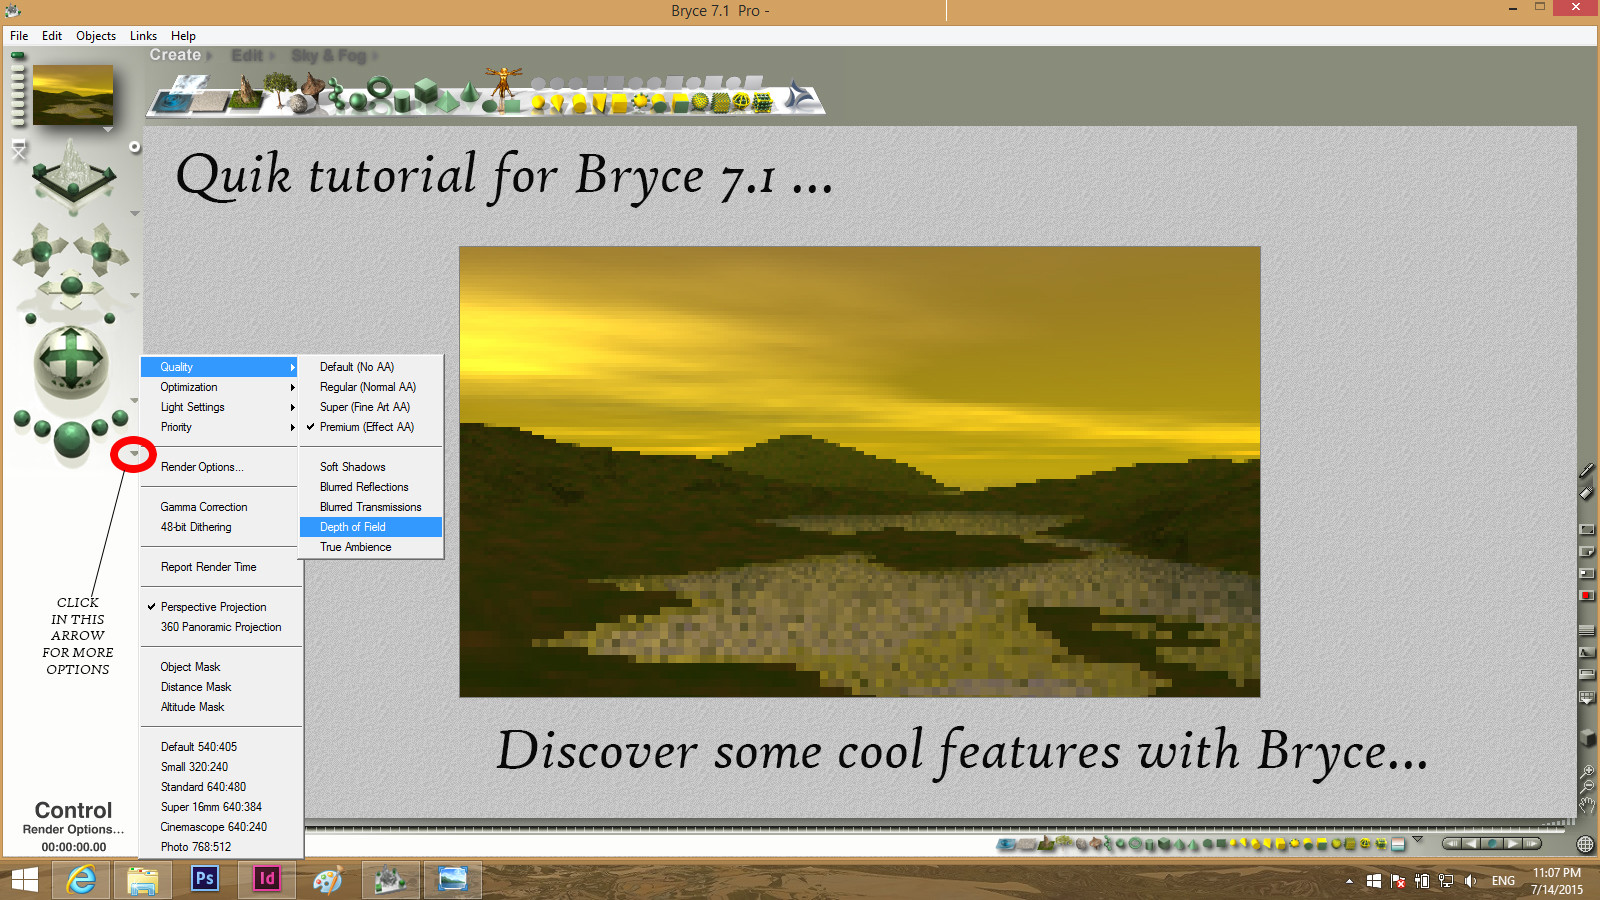Create a green cube primitive
This screenshot has height=900, width=1600.
425,90
